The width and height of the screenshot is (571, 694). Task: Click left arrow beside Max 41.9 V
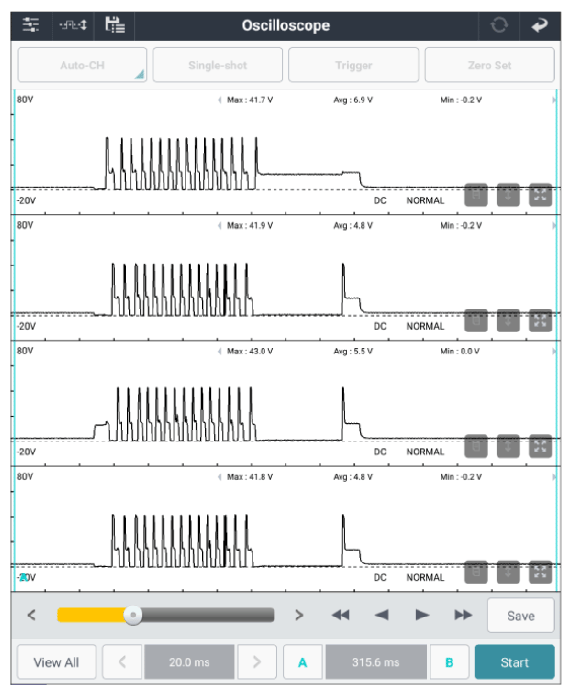(x=220, y=226)
